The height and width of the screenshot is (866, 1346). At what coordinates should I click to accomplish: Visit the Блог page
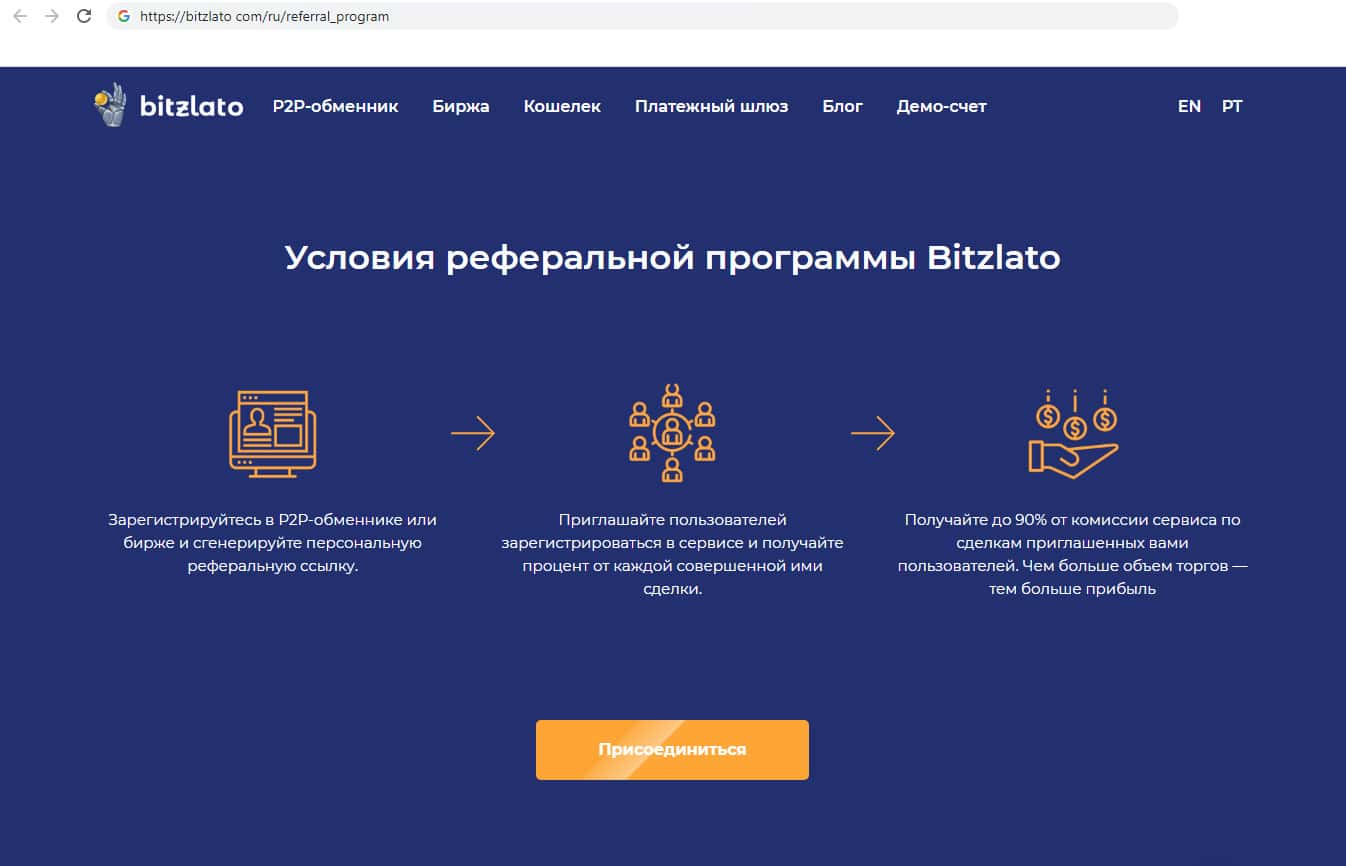[842, 106]
